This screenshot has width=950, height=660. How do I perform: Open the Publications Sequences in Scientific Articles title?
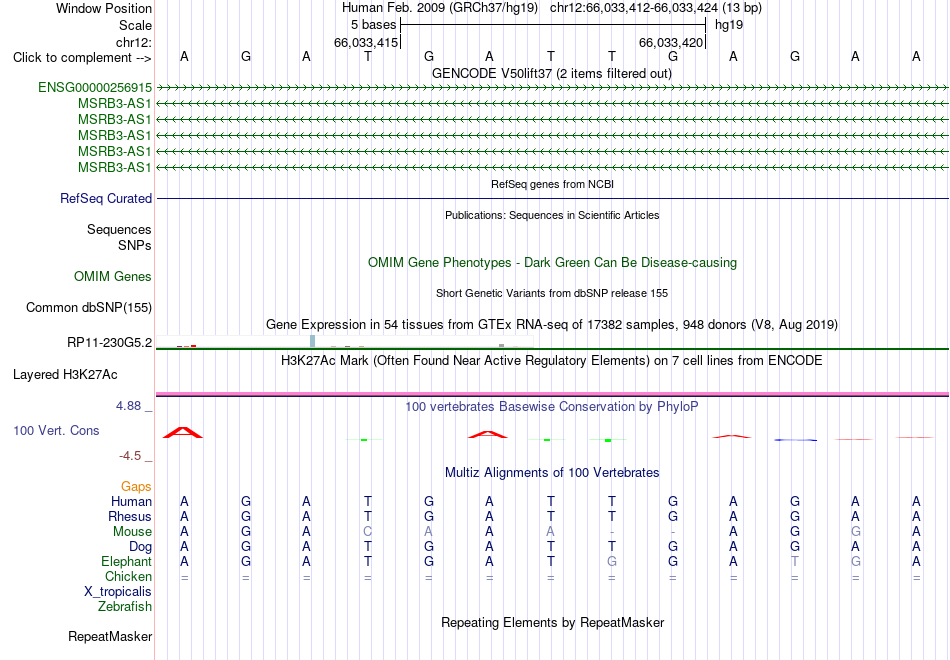552,215
